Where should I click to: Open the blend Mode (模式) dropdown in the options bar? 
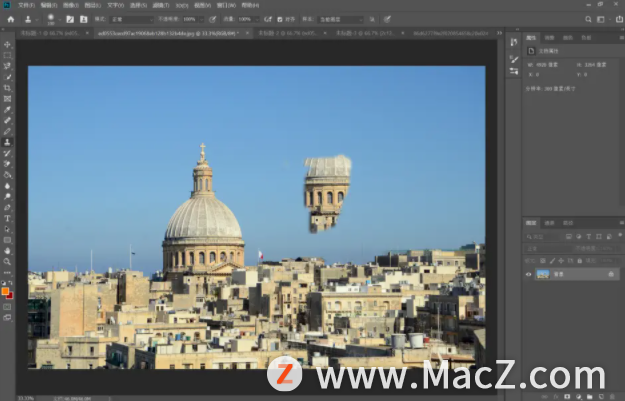(x=132, y=19)
